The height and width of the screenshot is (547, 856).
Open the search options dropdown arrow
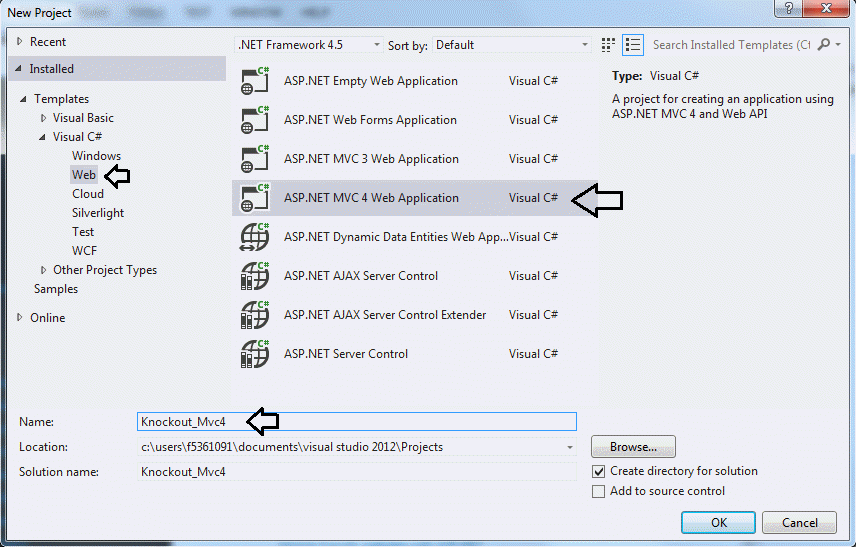click(x=838, y=45)
